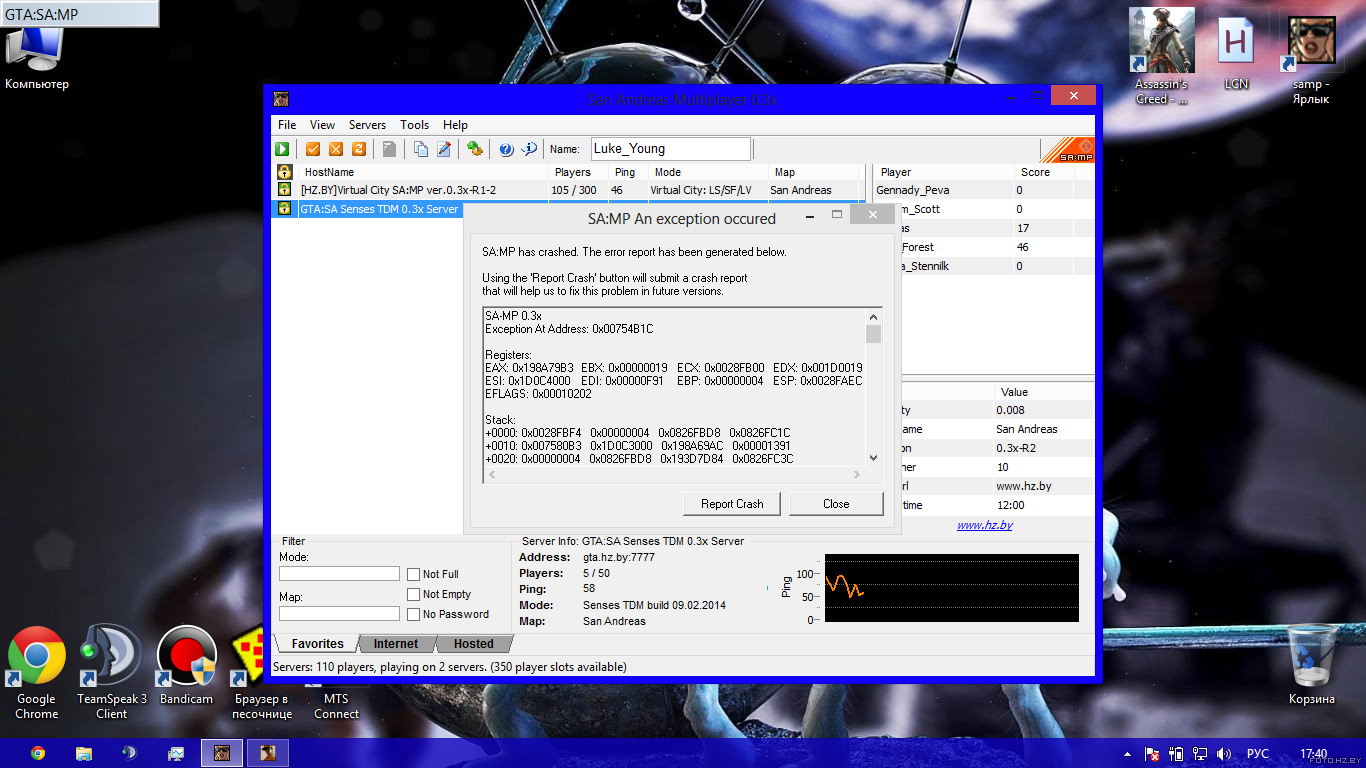Click the lock column header icon

tap(284, 172)
